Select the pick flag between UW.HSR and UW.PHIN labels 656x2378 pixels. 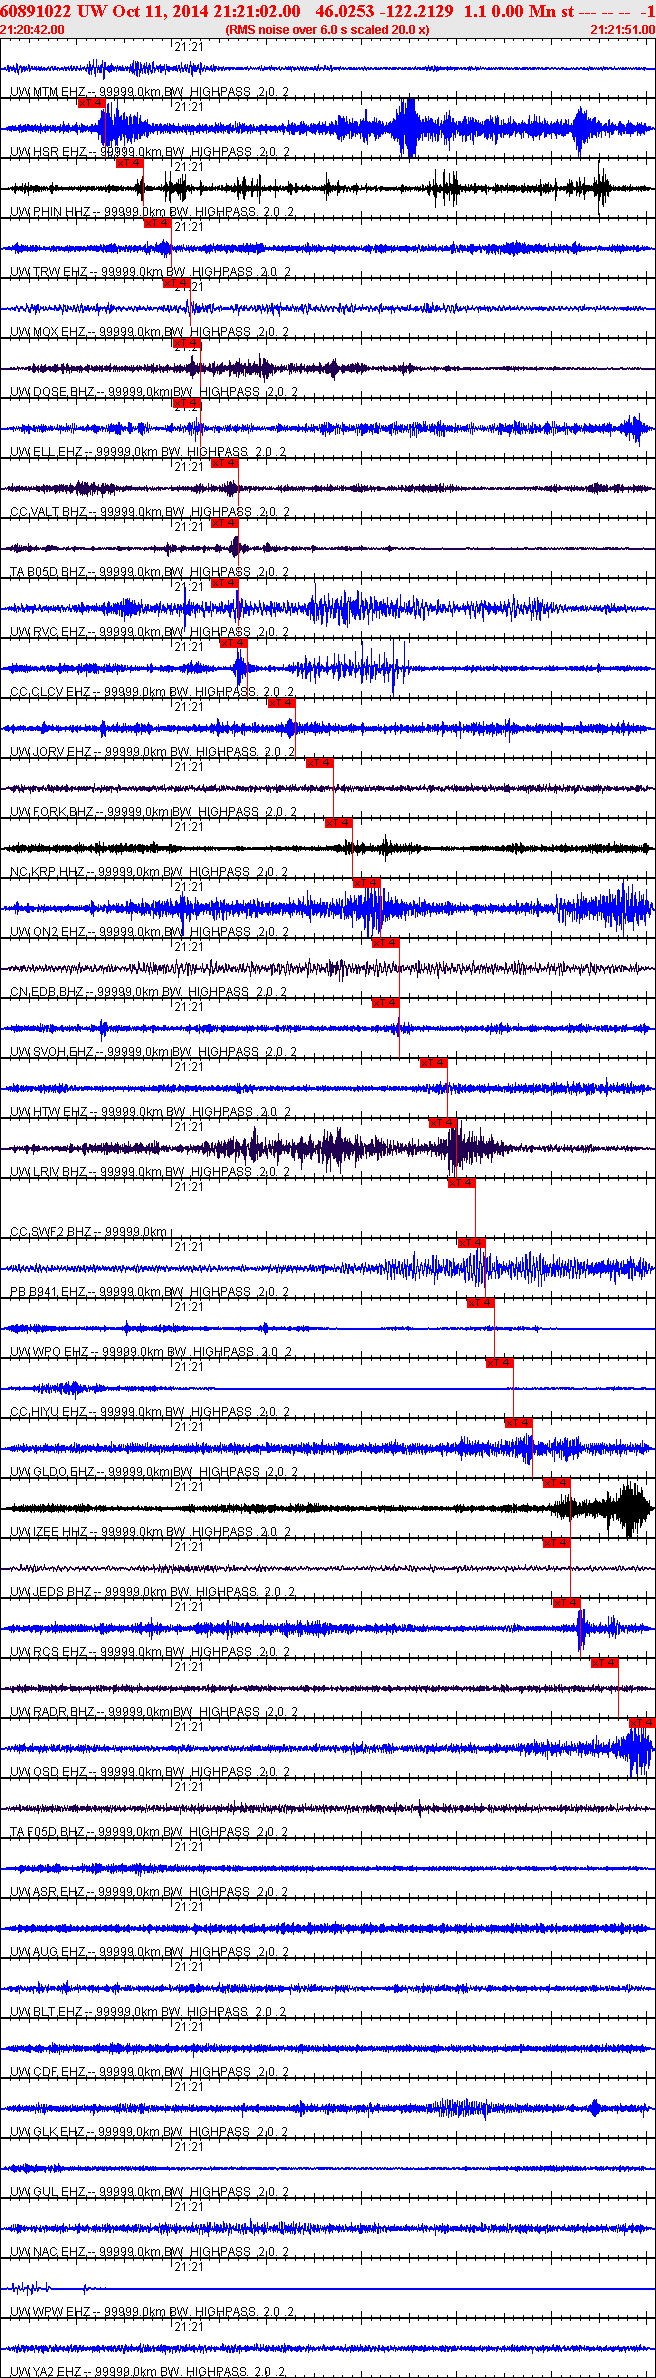(x=129, y=163)
